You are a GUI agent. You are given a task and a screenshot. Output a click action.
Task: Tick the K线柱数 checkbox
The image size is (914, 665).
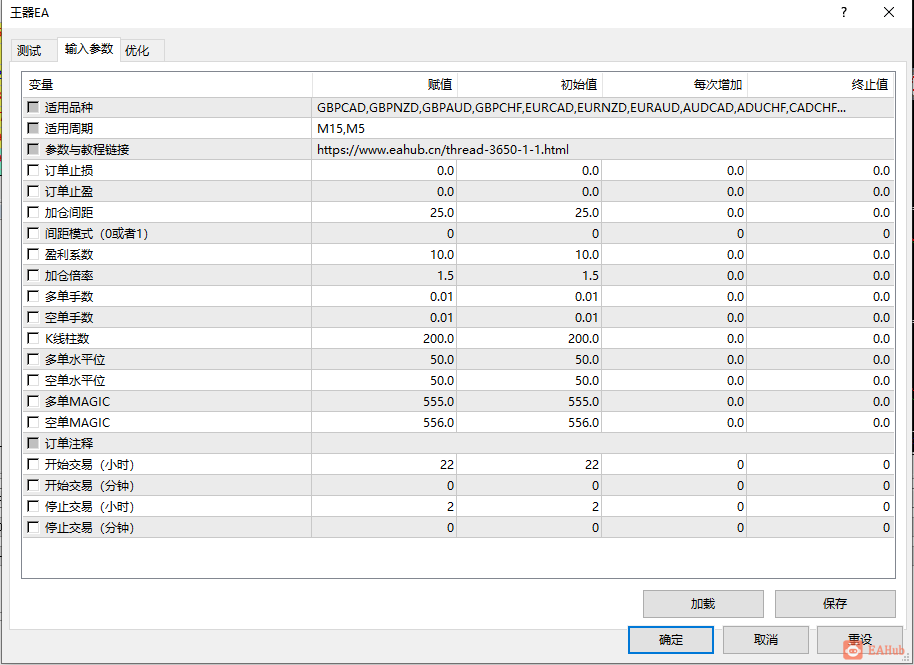click(33, 338)
